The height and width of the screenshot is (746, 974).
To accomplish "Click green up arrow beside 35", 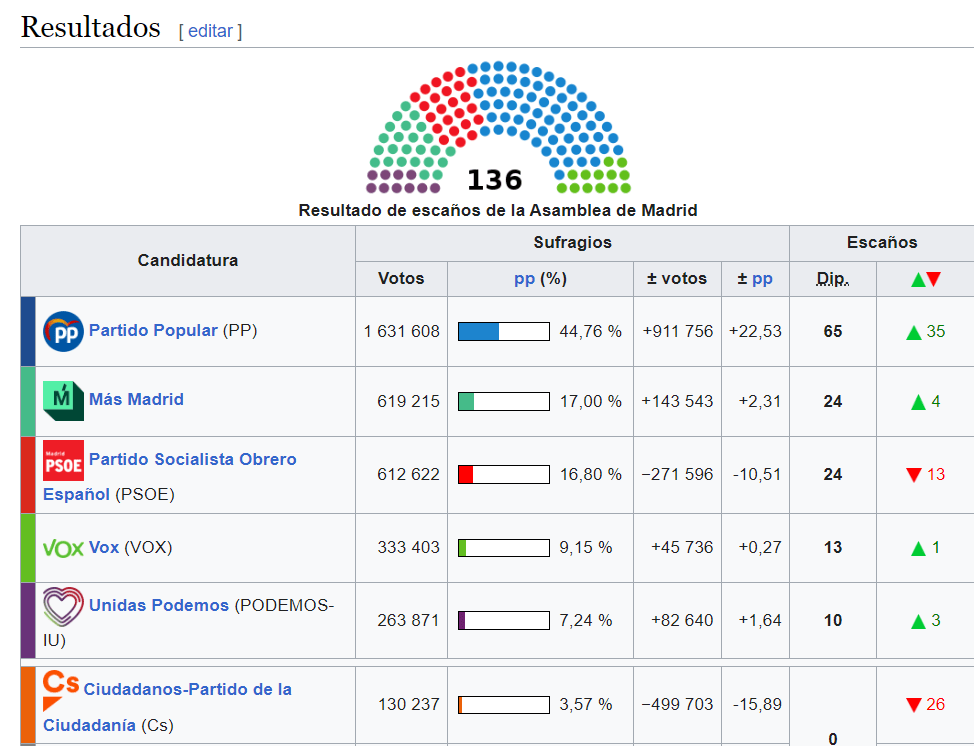I will coord(913,332).
